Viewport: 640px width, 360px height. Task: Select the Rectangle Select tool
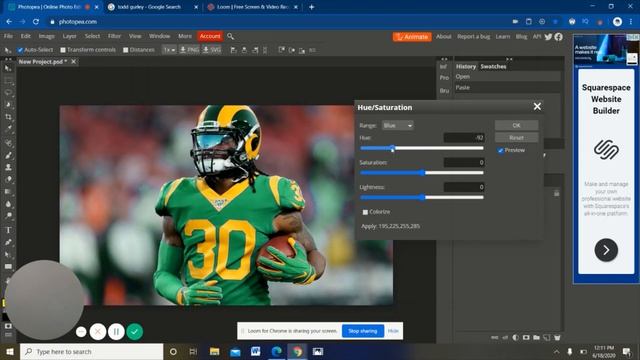click(x=8, y=80)
